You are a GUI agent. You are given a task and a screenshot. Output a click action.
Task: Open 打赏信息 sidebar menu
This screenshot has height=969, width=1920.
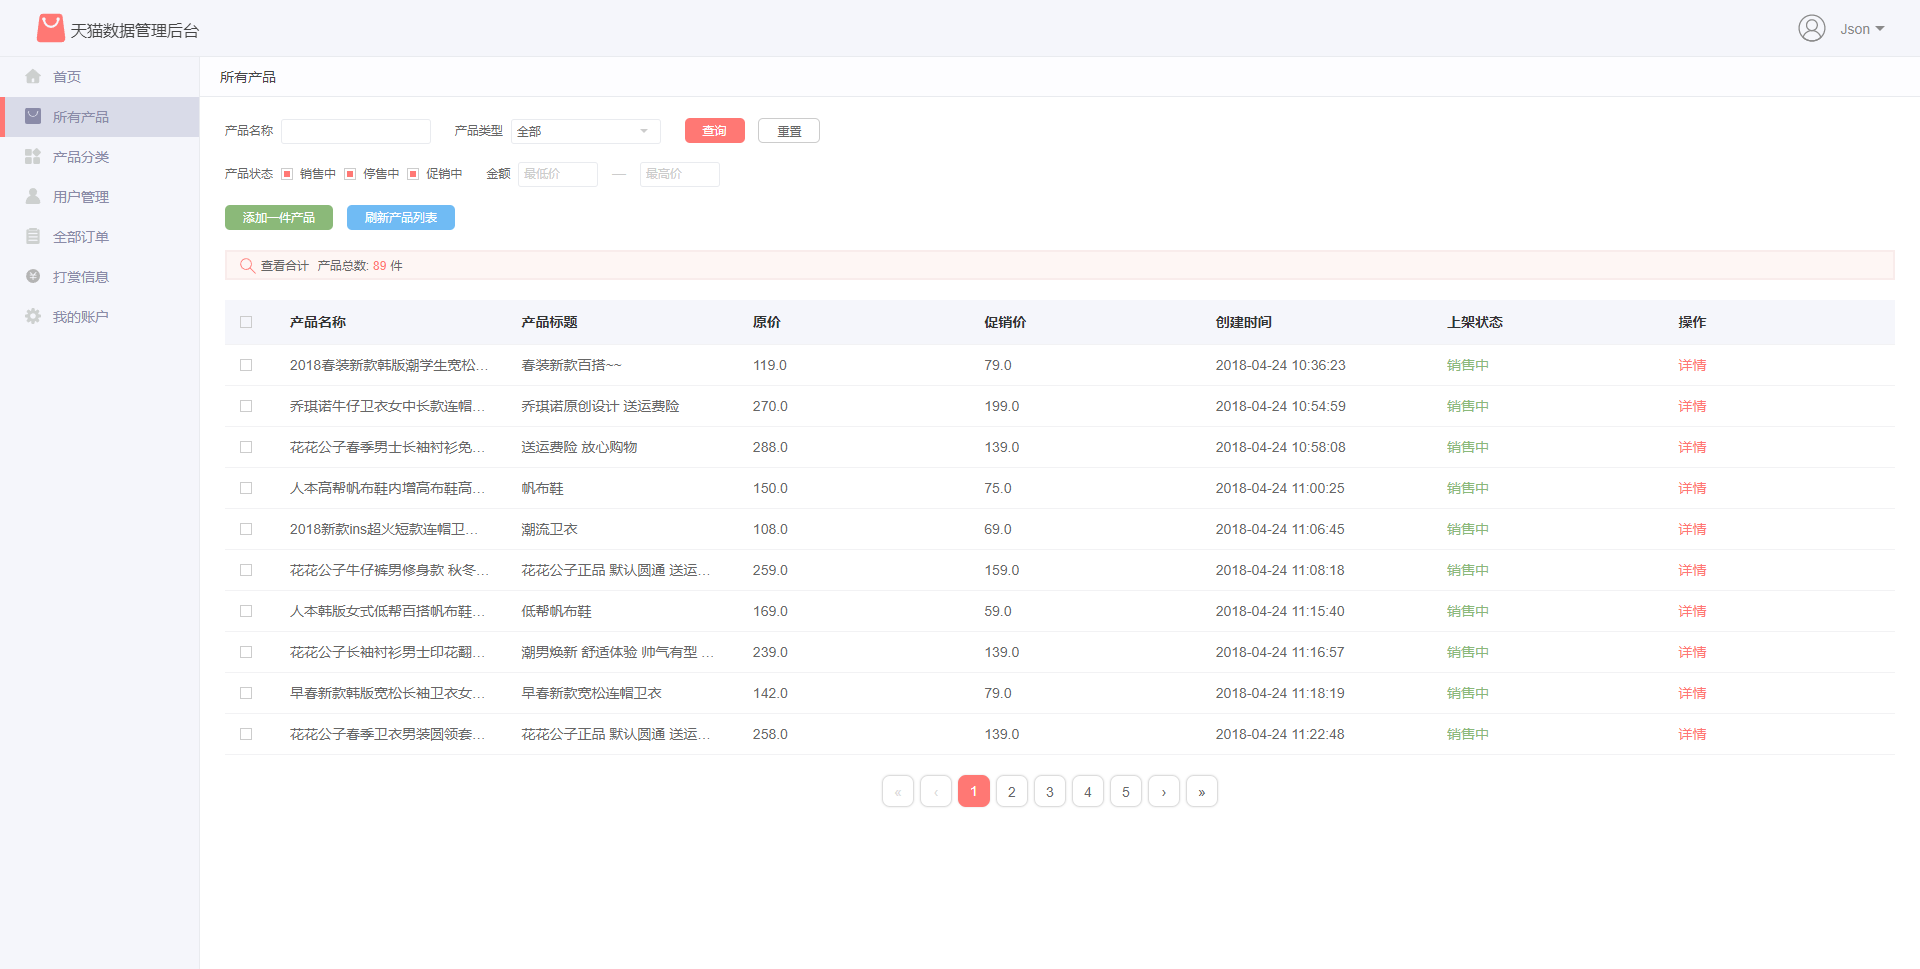coord(100,277)
